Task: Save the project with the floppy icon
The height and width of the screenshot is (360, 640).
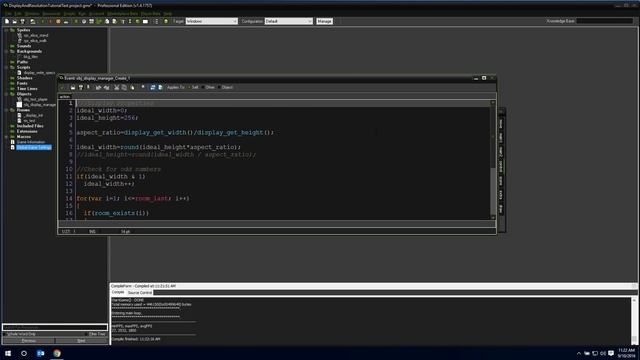Action: (x=23, y=21)
